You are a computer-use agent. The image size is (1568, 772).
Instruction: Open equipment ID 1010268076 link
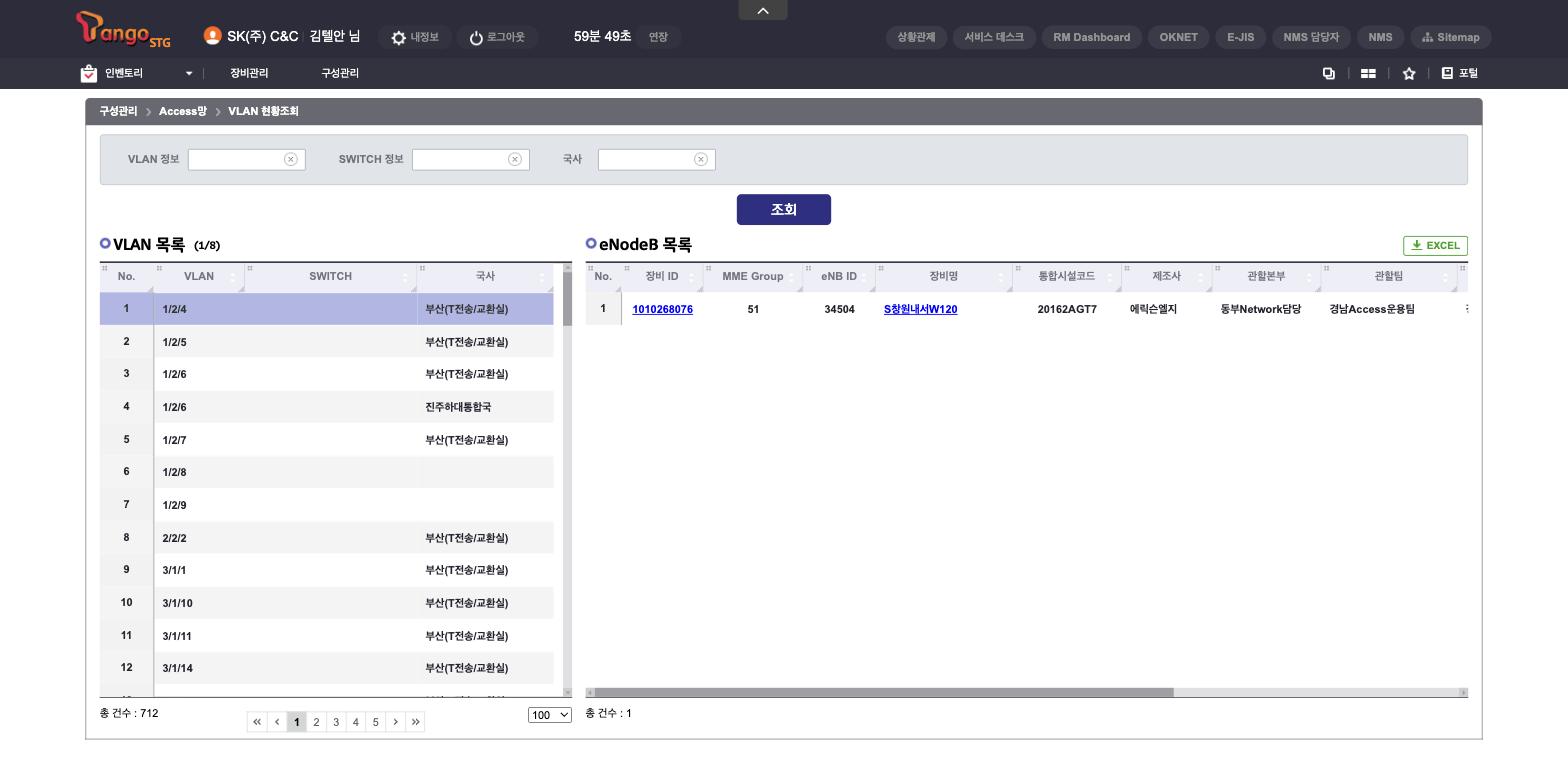coord(663,310)
